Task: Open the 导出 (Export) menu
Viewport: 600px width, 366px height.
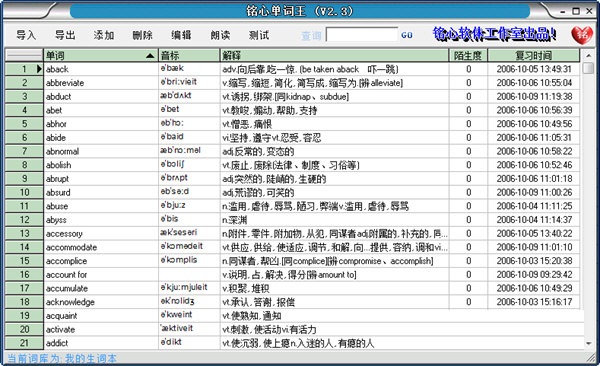Action: click(65, 35)
